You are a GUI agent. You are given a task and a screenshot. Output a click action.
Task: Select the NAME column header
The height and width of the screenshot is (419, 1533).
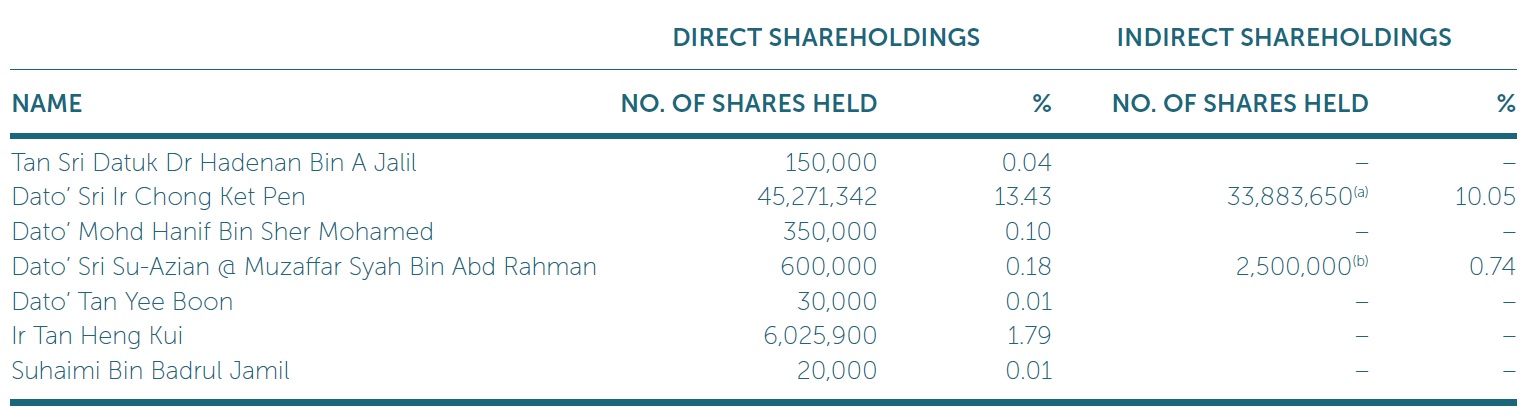[47, 103]
